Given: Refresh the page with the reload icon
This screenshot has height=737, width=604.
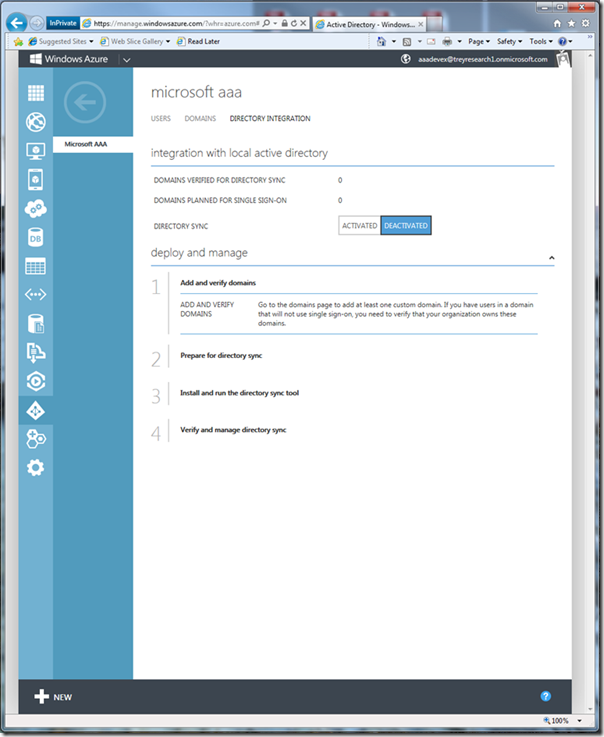Looking at the screenshot, I should click(294, 23).
